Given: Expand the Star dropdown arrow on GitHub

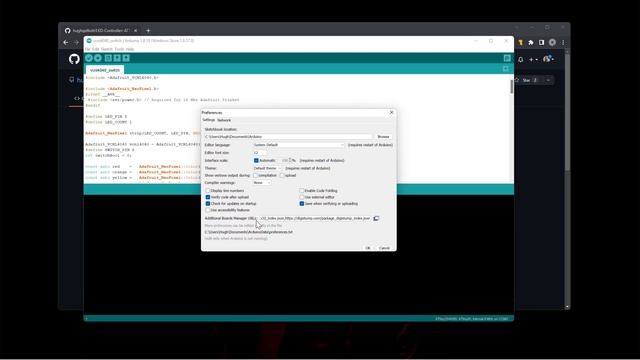Looking at the screenshot, I should point(548,80).
